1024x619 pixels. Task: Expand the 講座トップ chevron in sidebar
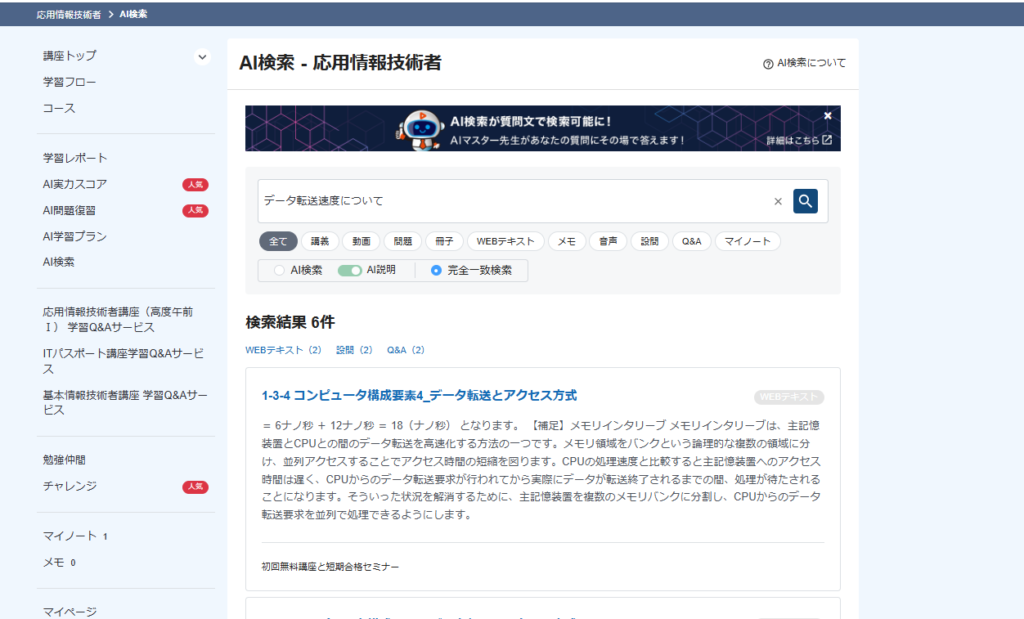[x=202, y=57]
